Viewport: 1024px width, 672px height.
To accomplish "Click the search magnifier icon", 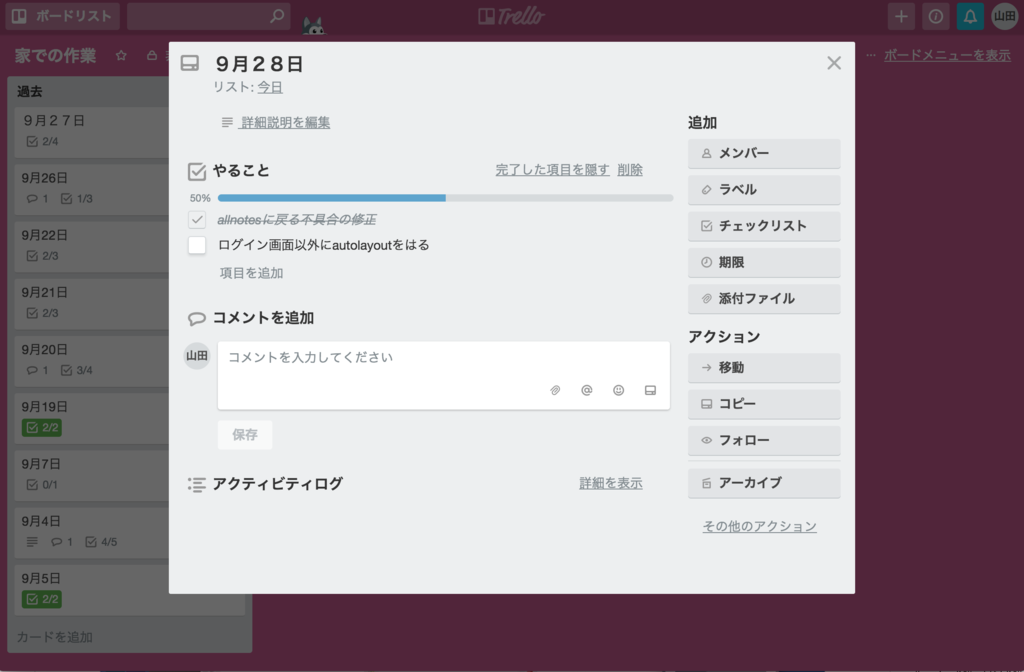I will coord(277,16).
